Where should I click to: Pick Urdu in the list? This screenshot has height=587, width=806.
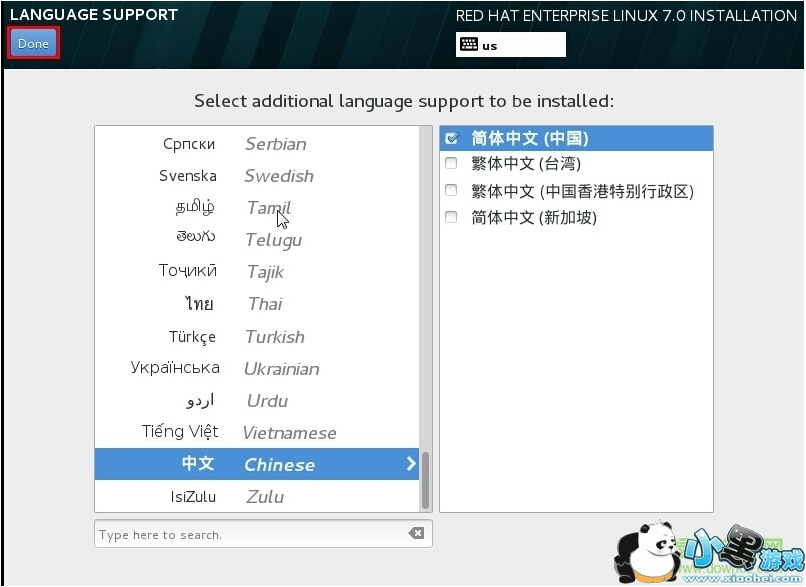point(257,400)
